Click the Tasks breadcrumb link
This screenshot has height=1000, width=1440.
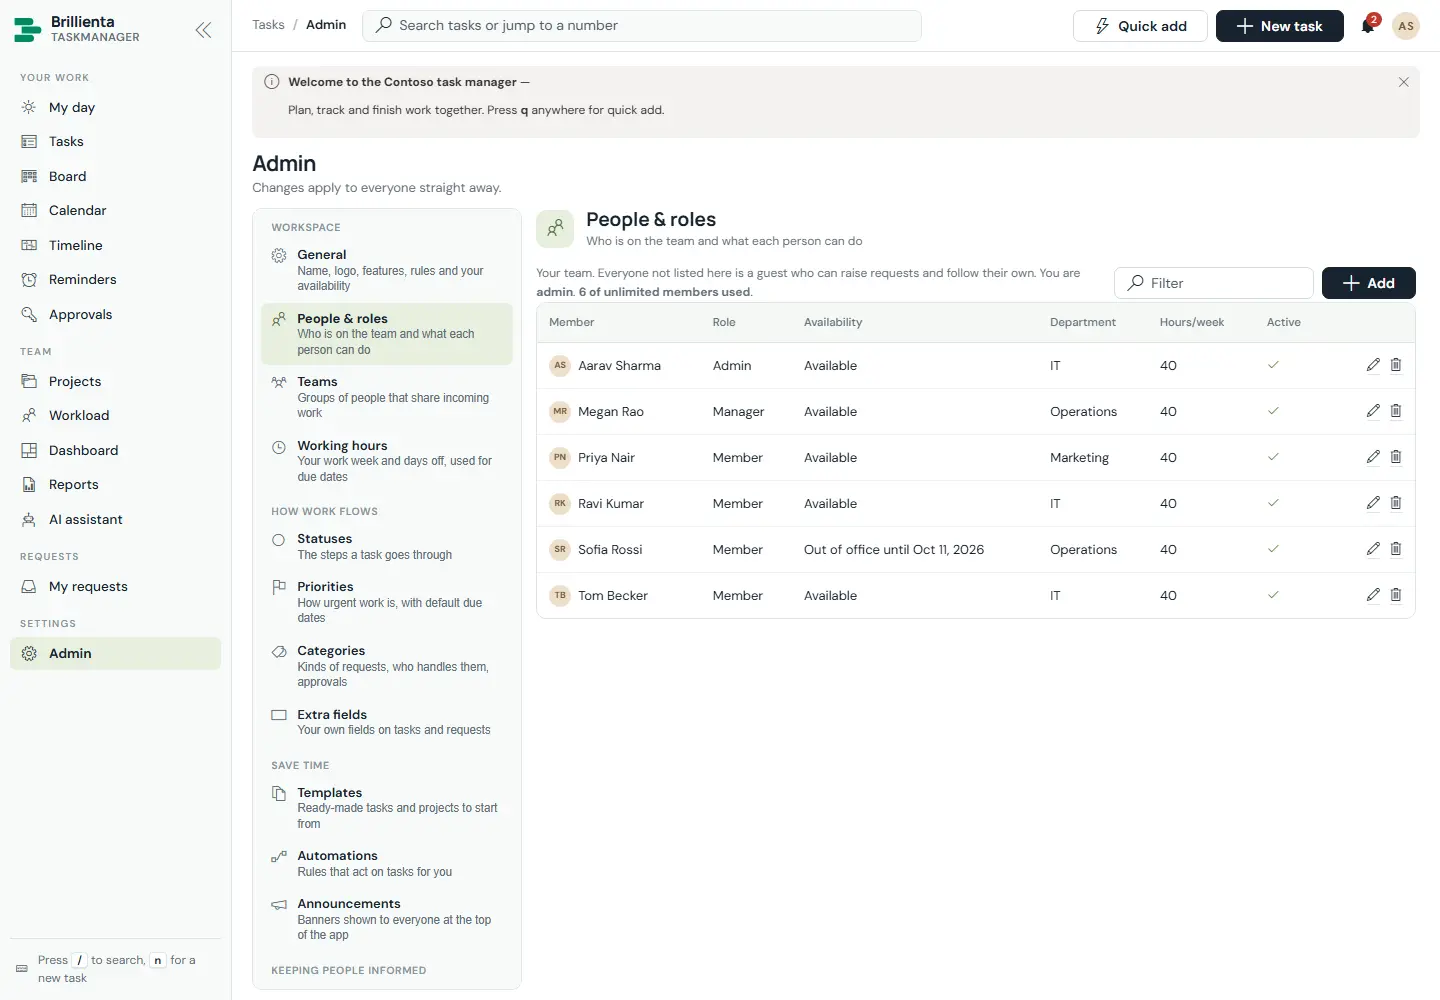coord(268,25)
